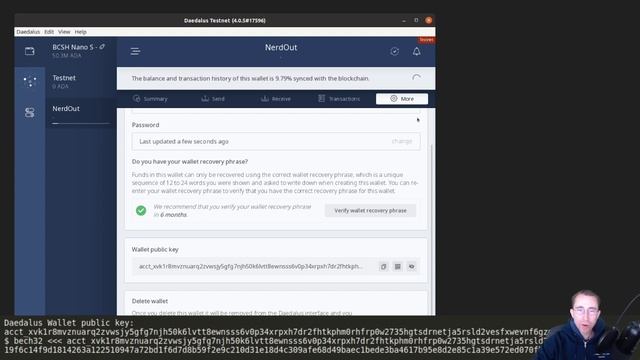
Task: Click the Password last updated field
Action: point(276,141)
